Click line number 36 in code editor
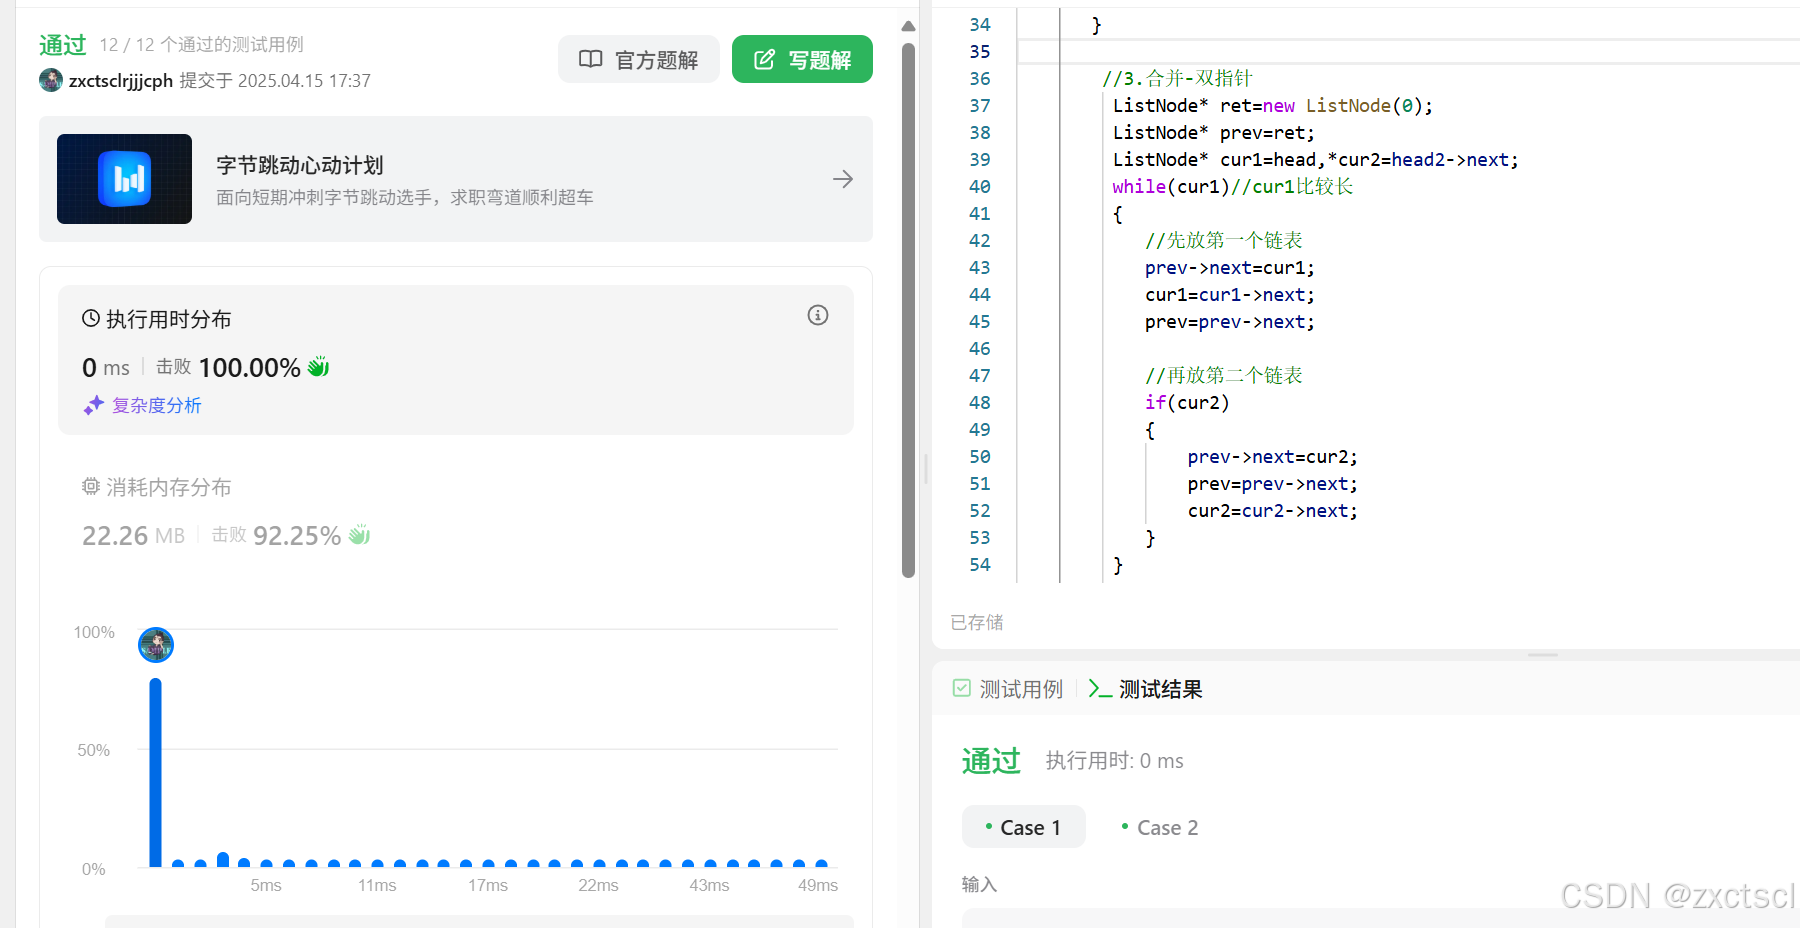This screenshot has height=928, width=1800. [980, 78]
